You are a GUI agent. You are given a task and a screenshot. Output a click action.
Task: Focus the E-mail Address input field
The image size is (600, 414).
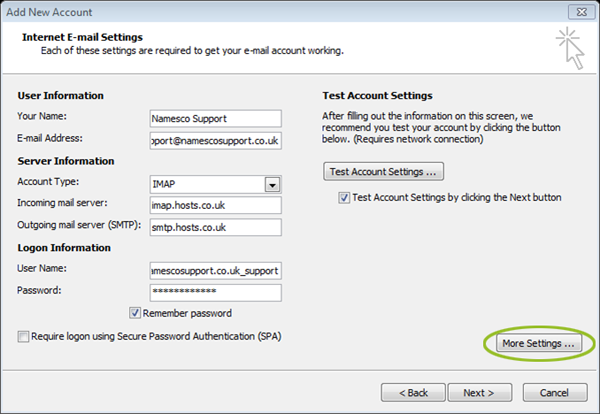coord(216,141)
